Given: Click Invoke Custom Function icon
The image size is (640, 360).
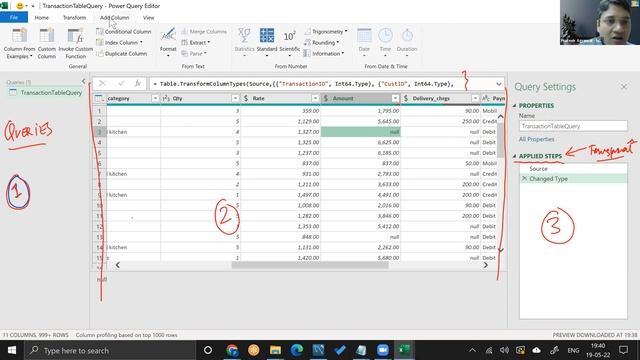Looking at the screenshot, I should pos(76,36).
